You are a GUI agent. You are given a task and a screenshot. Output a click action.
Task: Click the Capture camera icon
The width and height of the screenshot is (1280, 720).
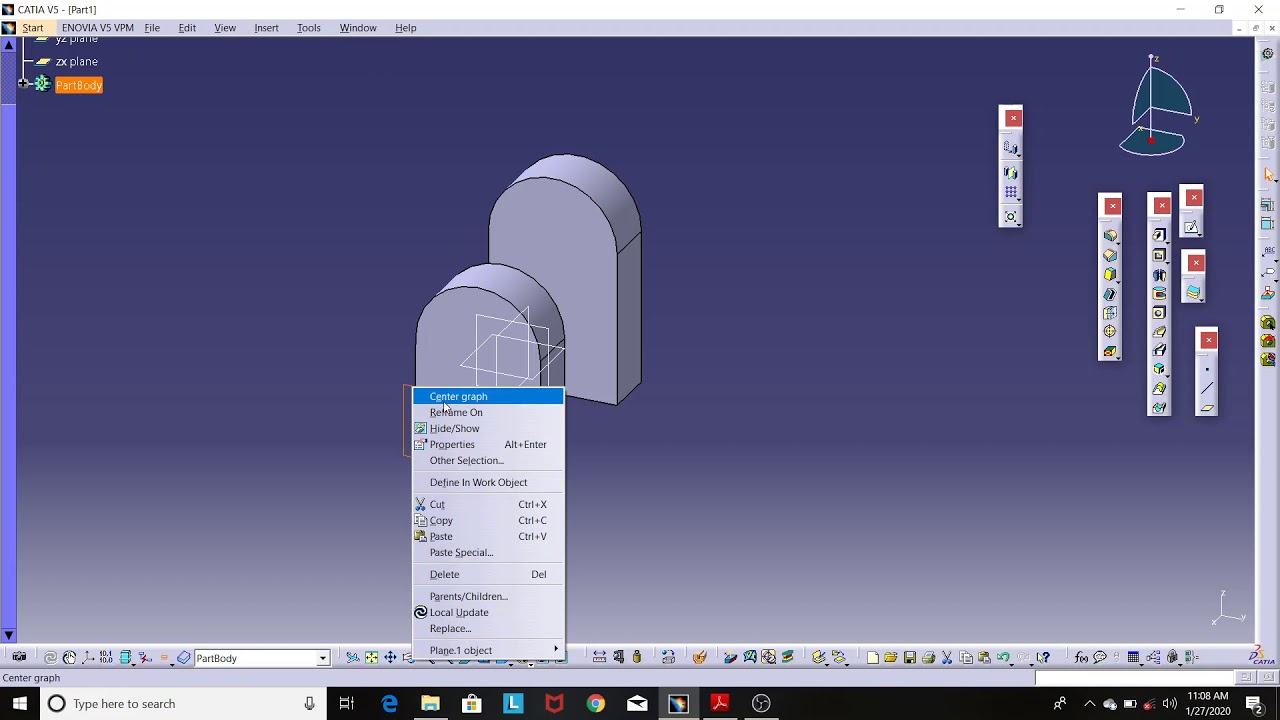pyautogui.click(x=18, y=657)
